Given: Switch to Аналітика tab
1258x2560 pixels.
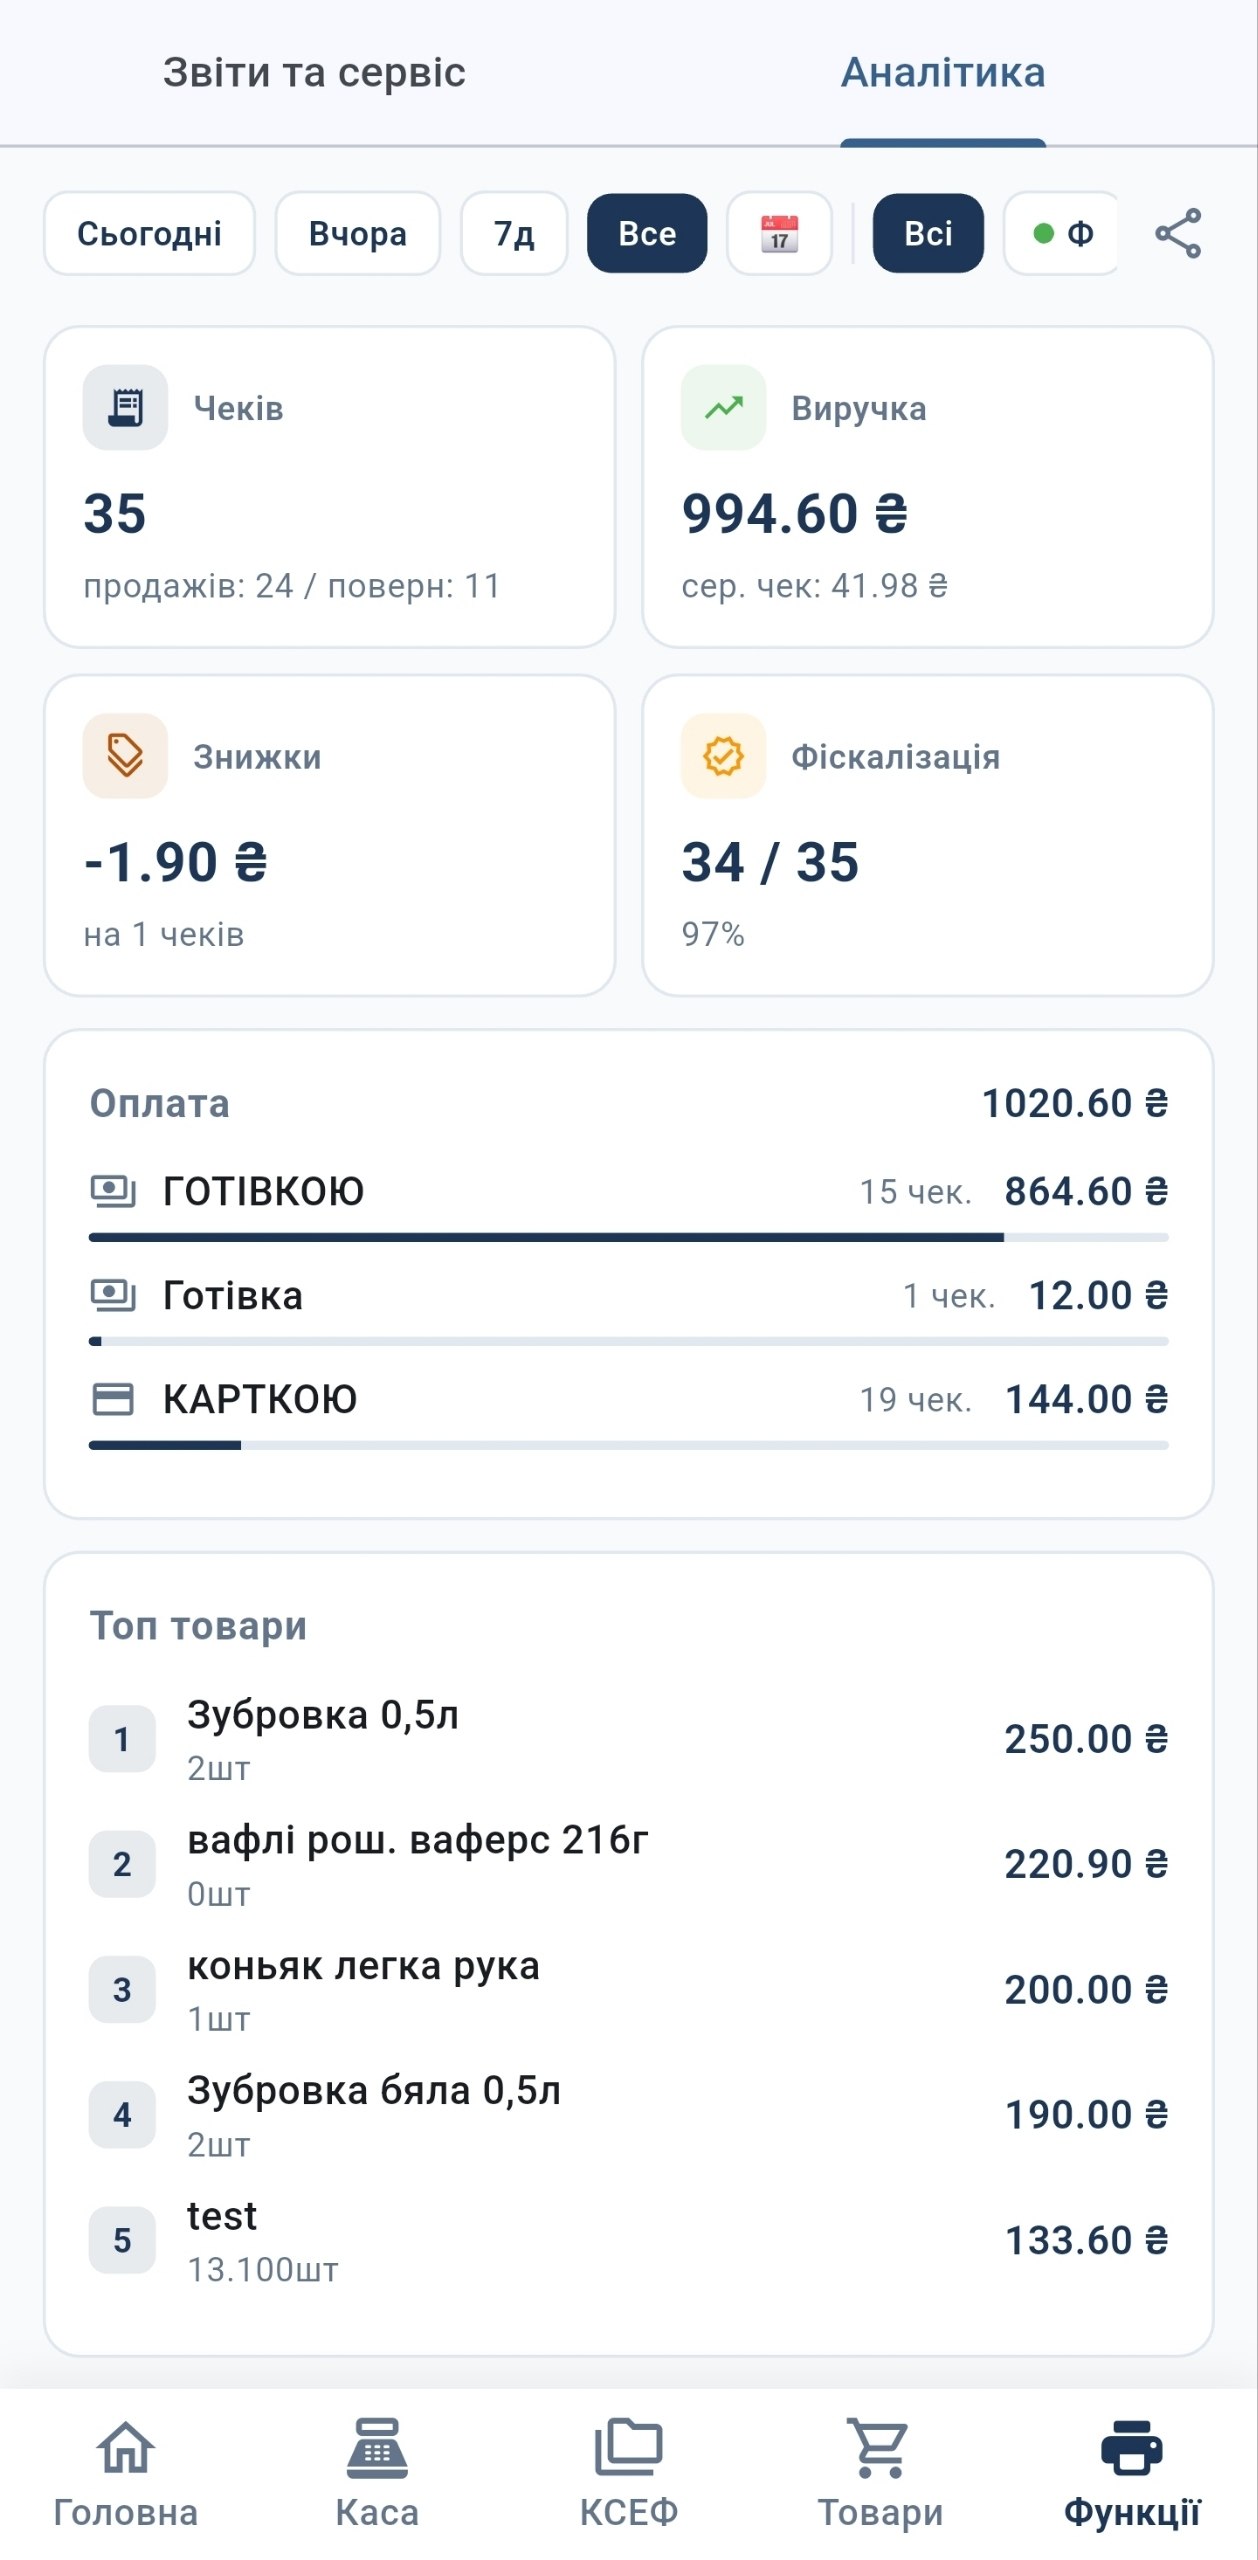Looking at the screenshot, I should [x=943, y=72].
